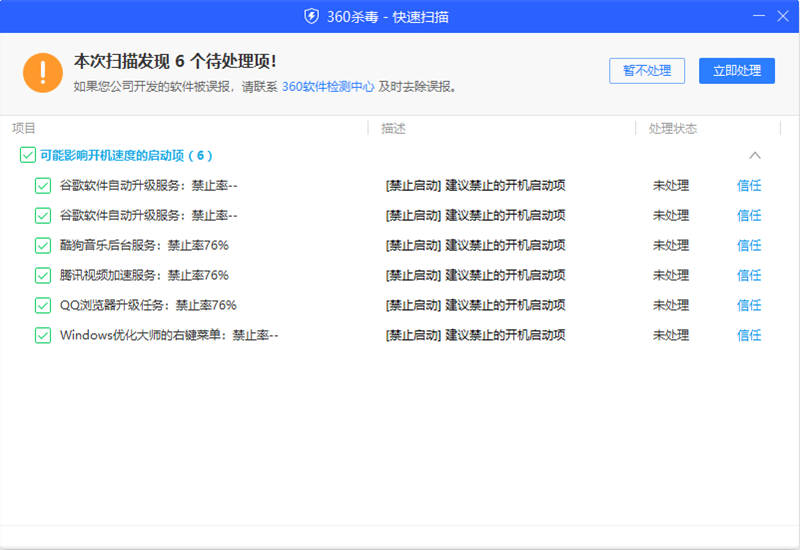Collapse the startup items group with chevron
This screenshot has height=550, width=800.
pos(755,155)
